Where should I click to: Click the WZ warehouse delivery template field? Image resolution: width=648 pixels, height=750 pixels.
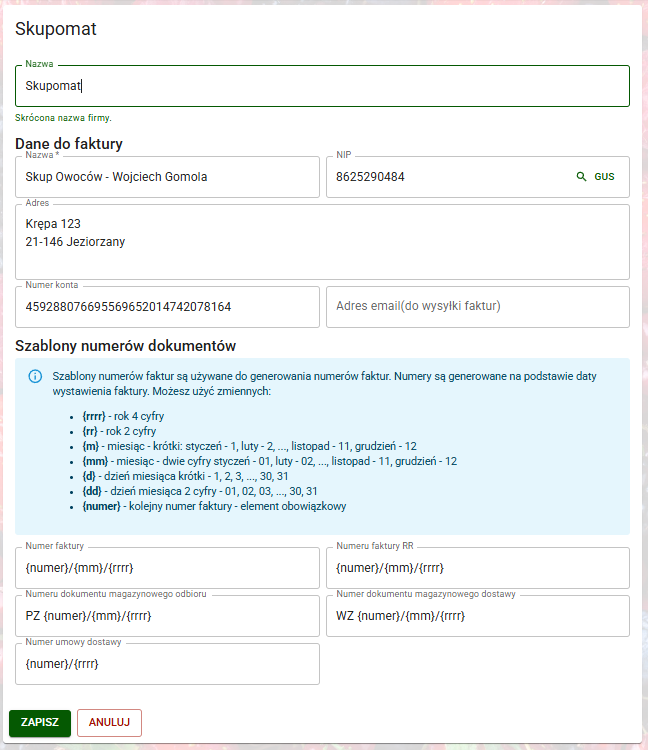click(478, 616)
